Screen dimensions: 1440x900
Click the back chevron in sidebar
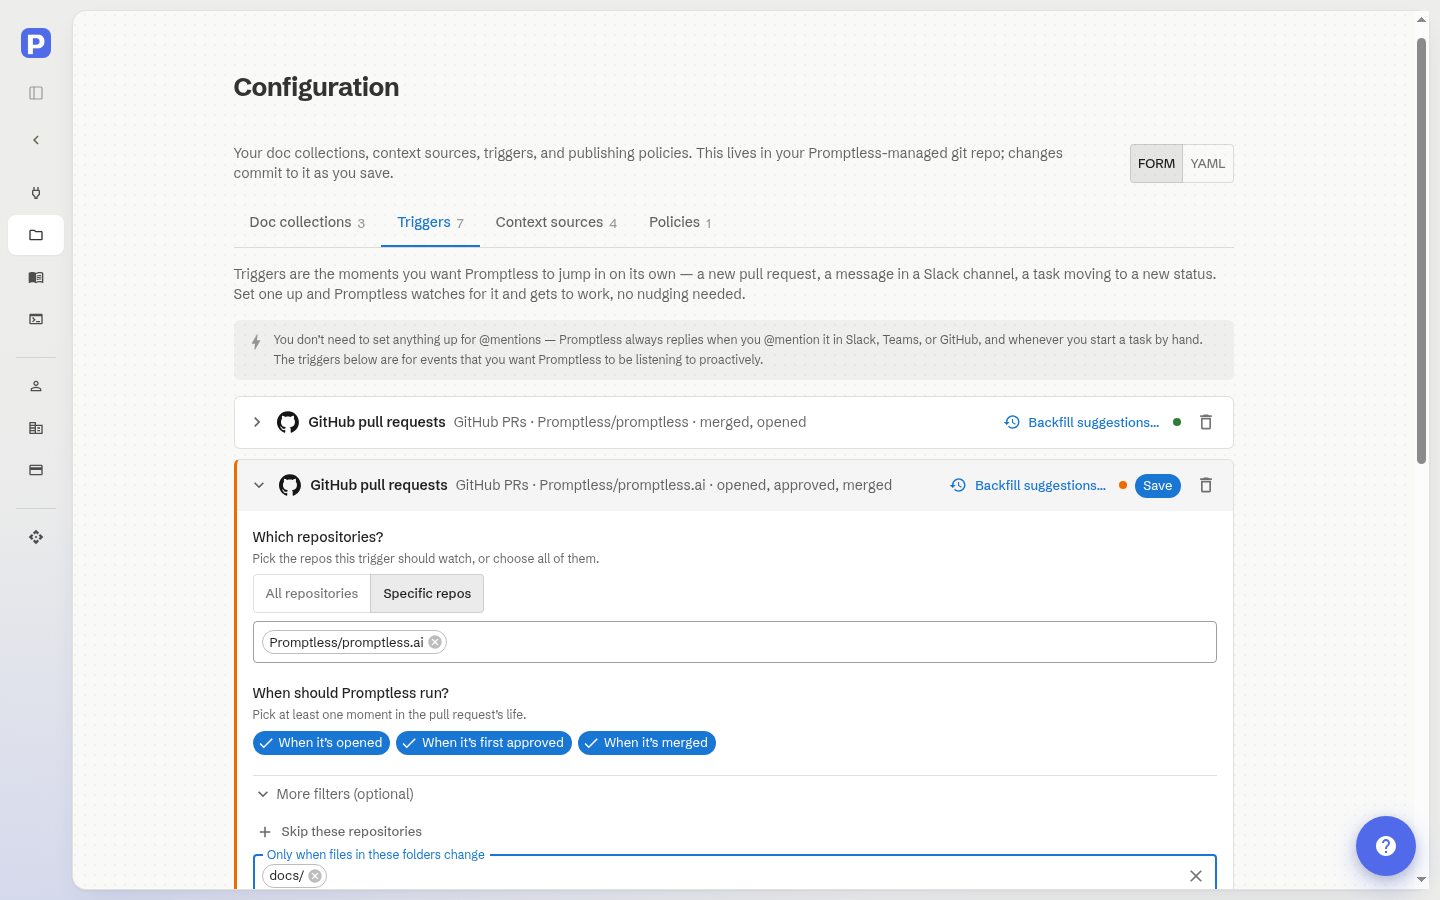(x=36, y=140)
